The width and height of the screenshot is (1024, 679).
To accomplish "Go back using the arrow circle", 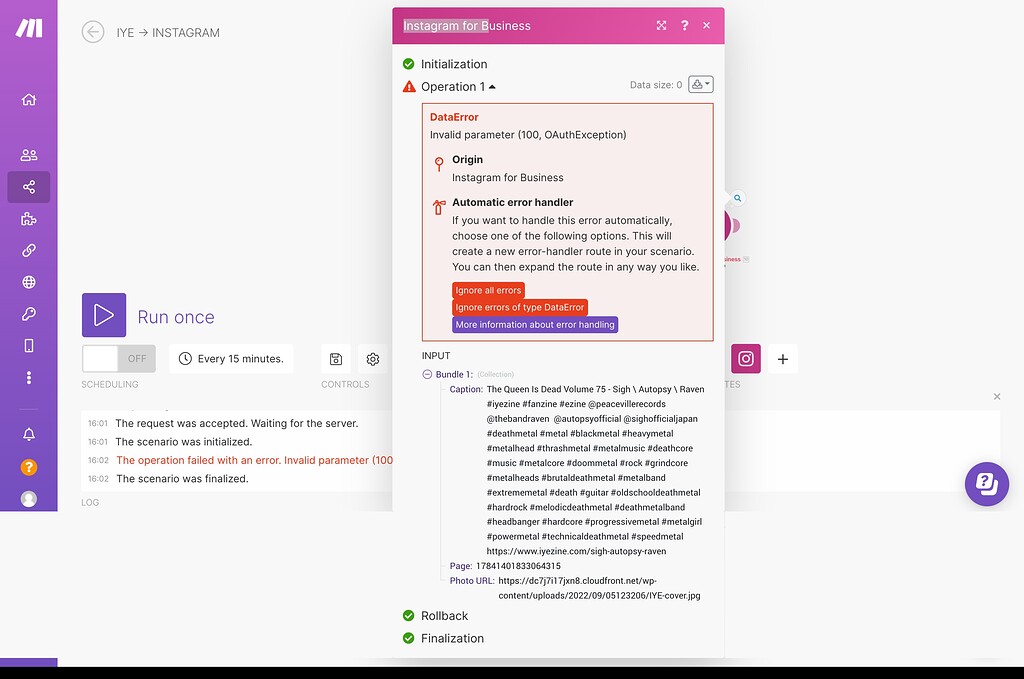I will click(93, 32).
